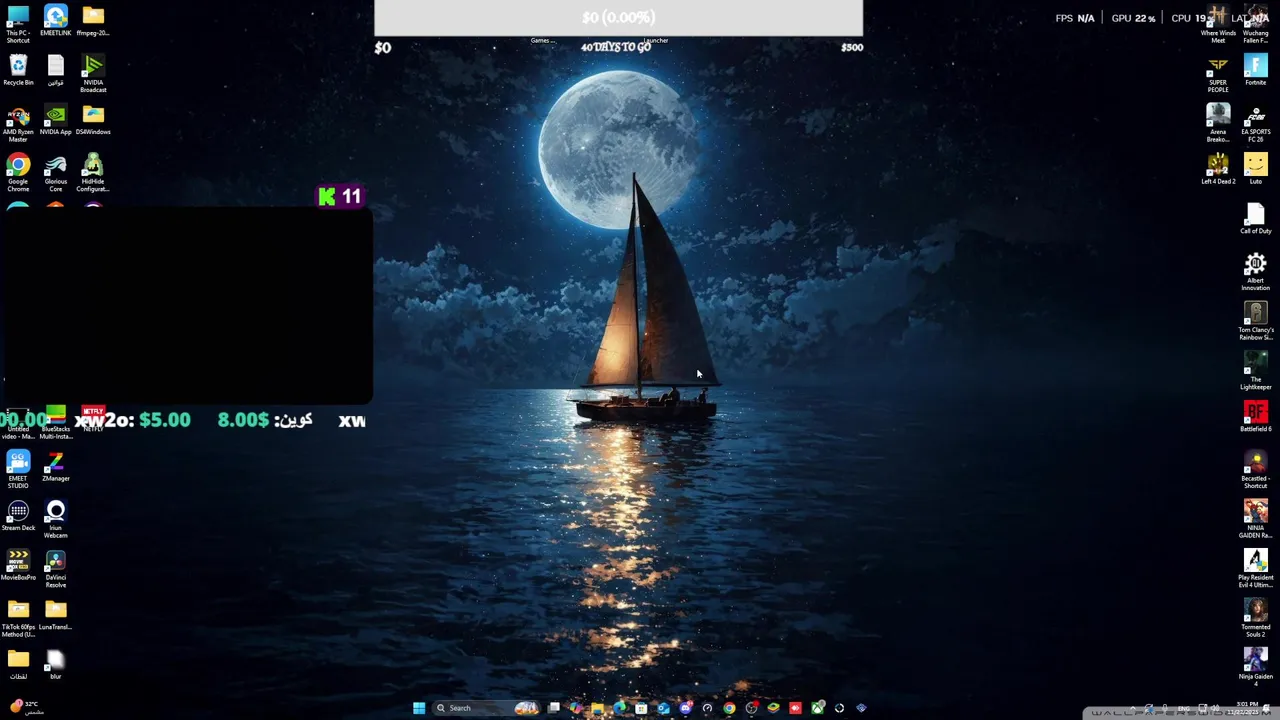The height and width of the screenshot is (720, 1280).
Task: Launch Tormented Souls 2
Action: coord(1255,619)
